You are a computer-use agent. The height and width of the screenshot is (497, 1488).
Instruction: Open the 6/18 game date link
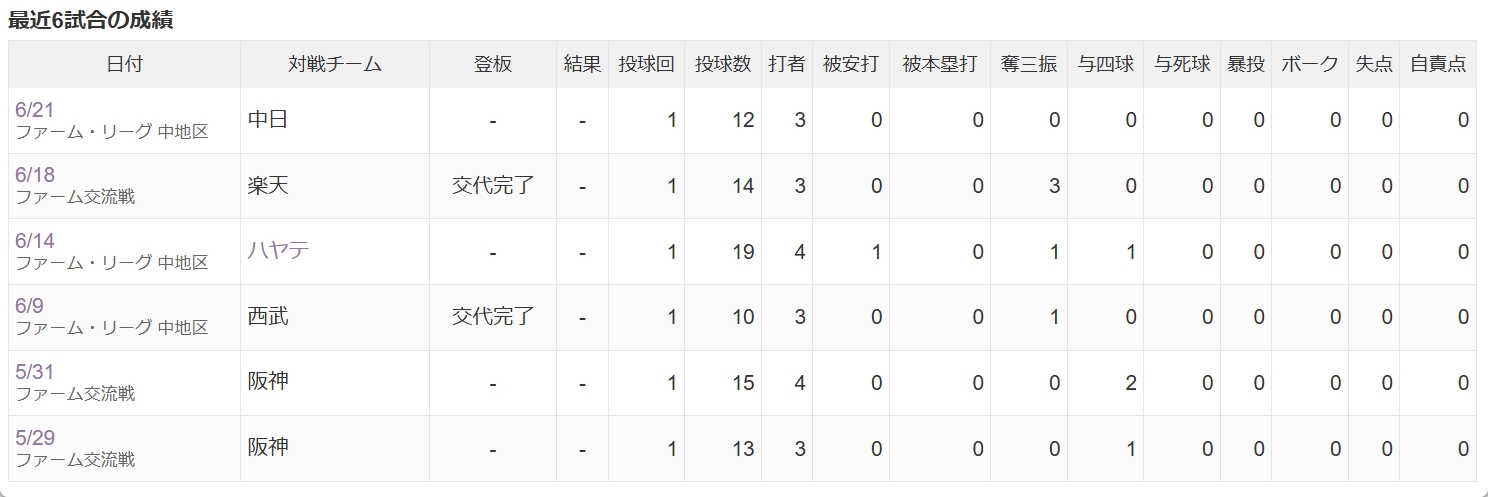[x=35, y=175]
